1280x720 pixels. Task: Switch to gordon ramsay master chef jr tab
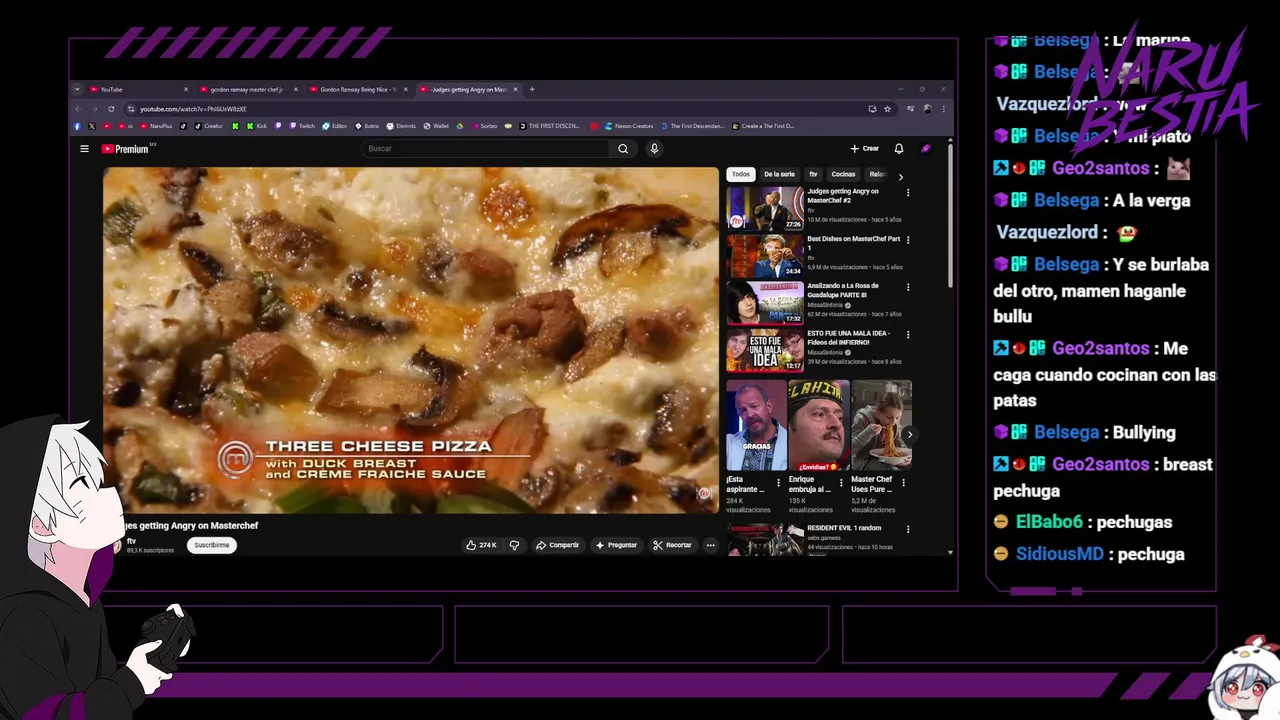point(248,89)
